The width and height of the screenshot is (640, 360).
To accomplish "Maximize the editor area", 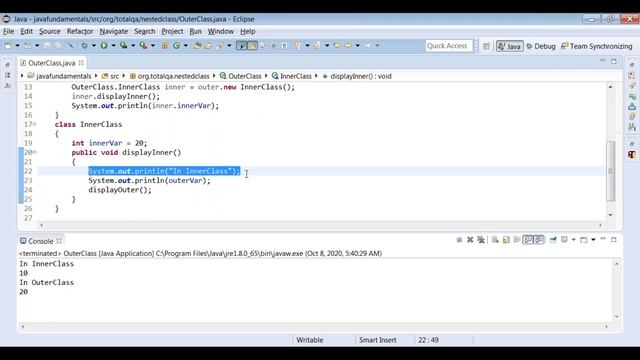I will [613, 62].
